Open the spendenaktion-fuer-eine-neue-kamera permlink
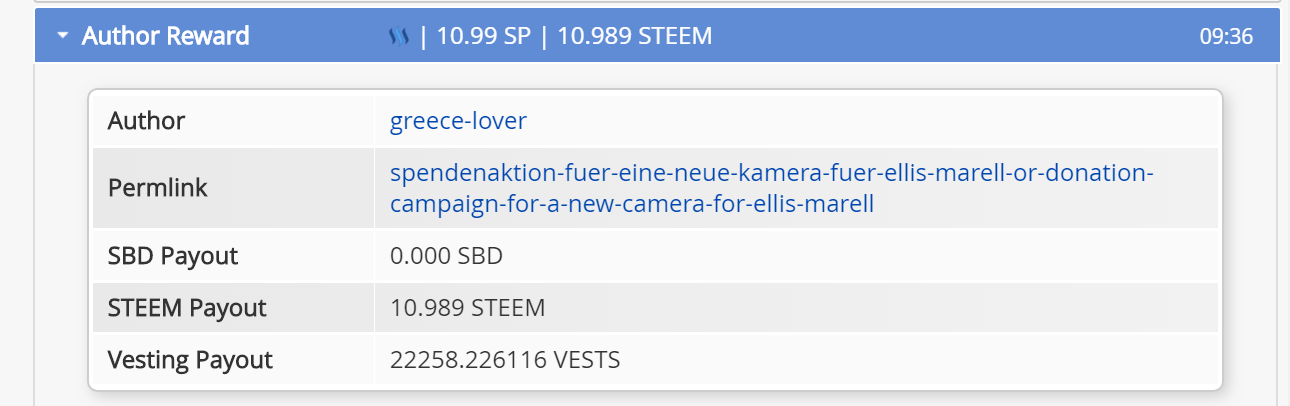Viewport: 1290px width, 406px height. [771, 188]
